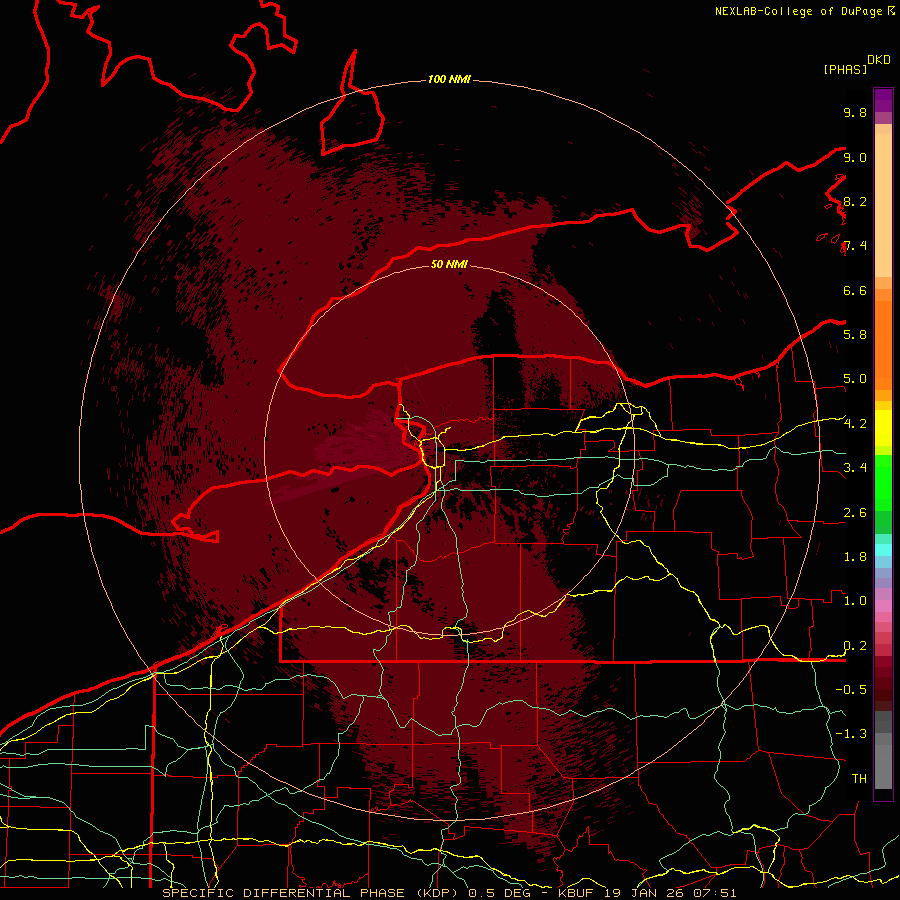Click the [PHAS] units label
Image resolution: width=900 pixels, height=900 pixels.
[x=845, y=69]
